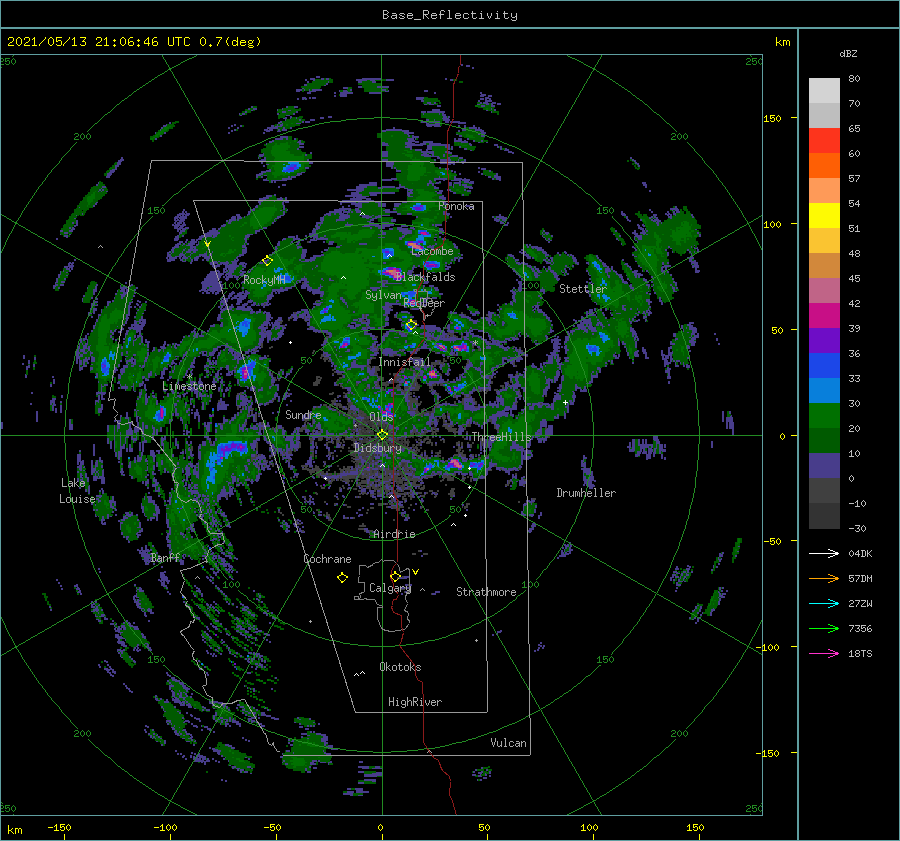900x841 pixels.
Task: Click the Blackfalds label
Action: [x=425, y=277]
